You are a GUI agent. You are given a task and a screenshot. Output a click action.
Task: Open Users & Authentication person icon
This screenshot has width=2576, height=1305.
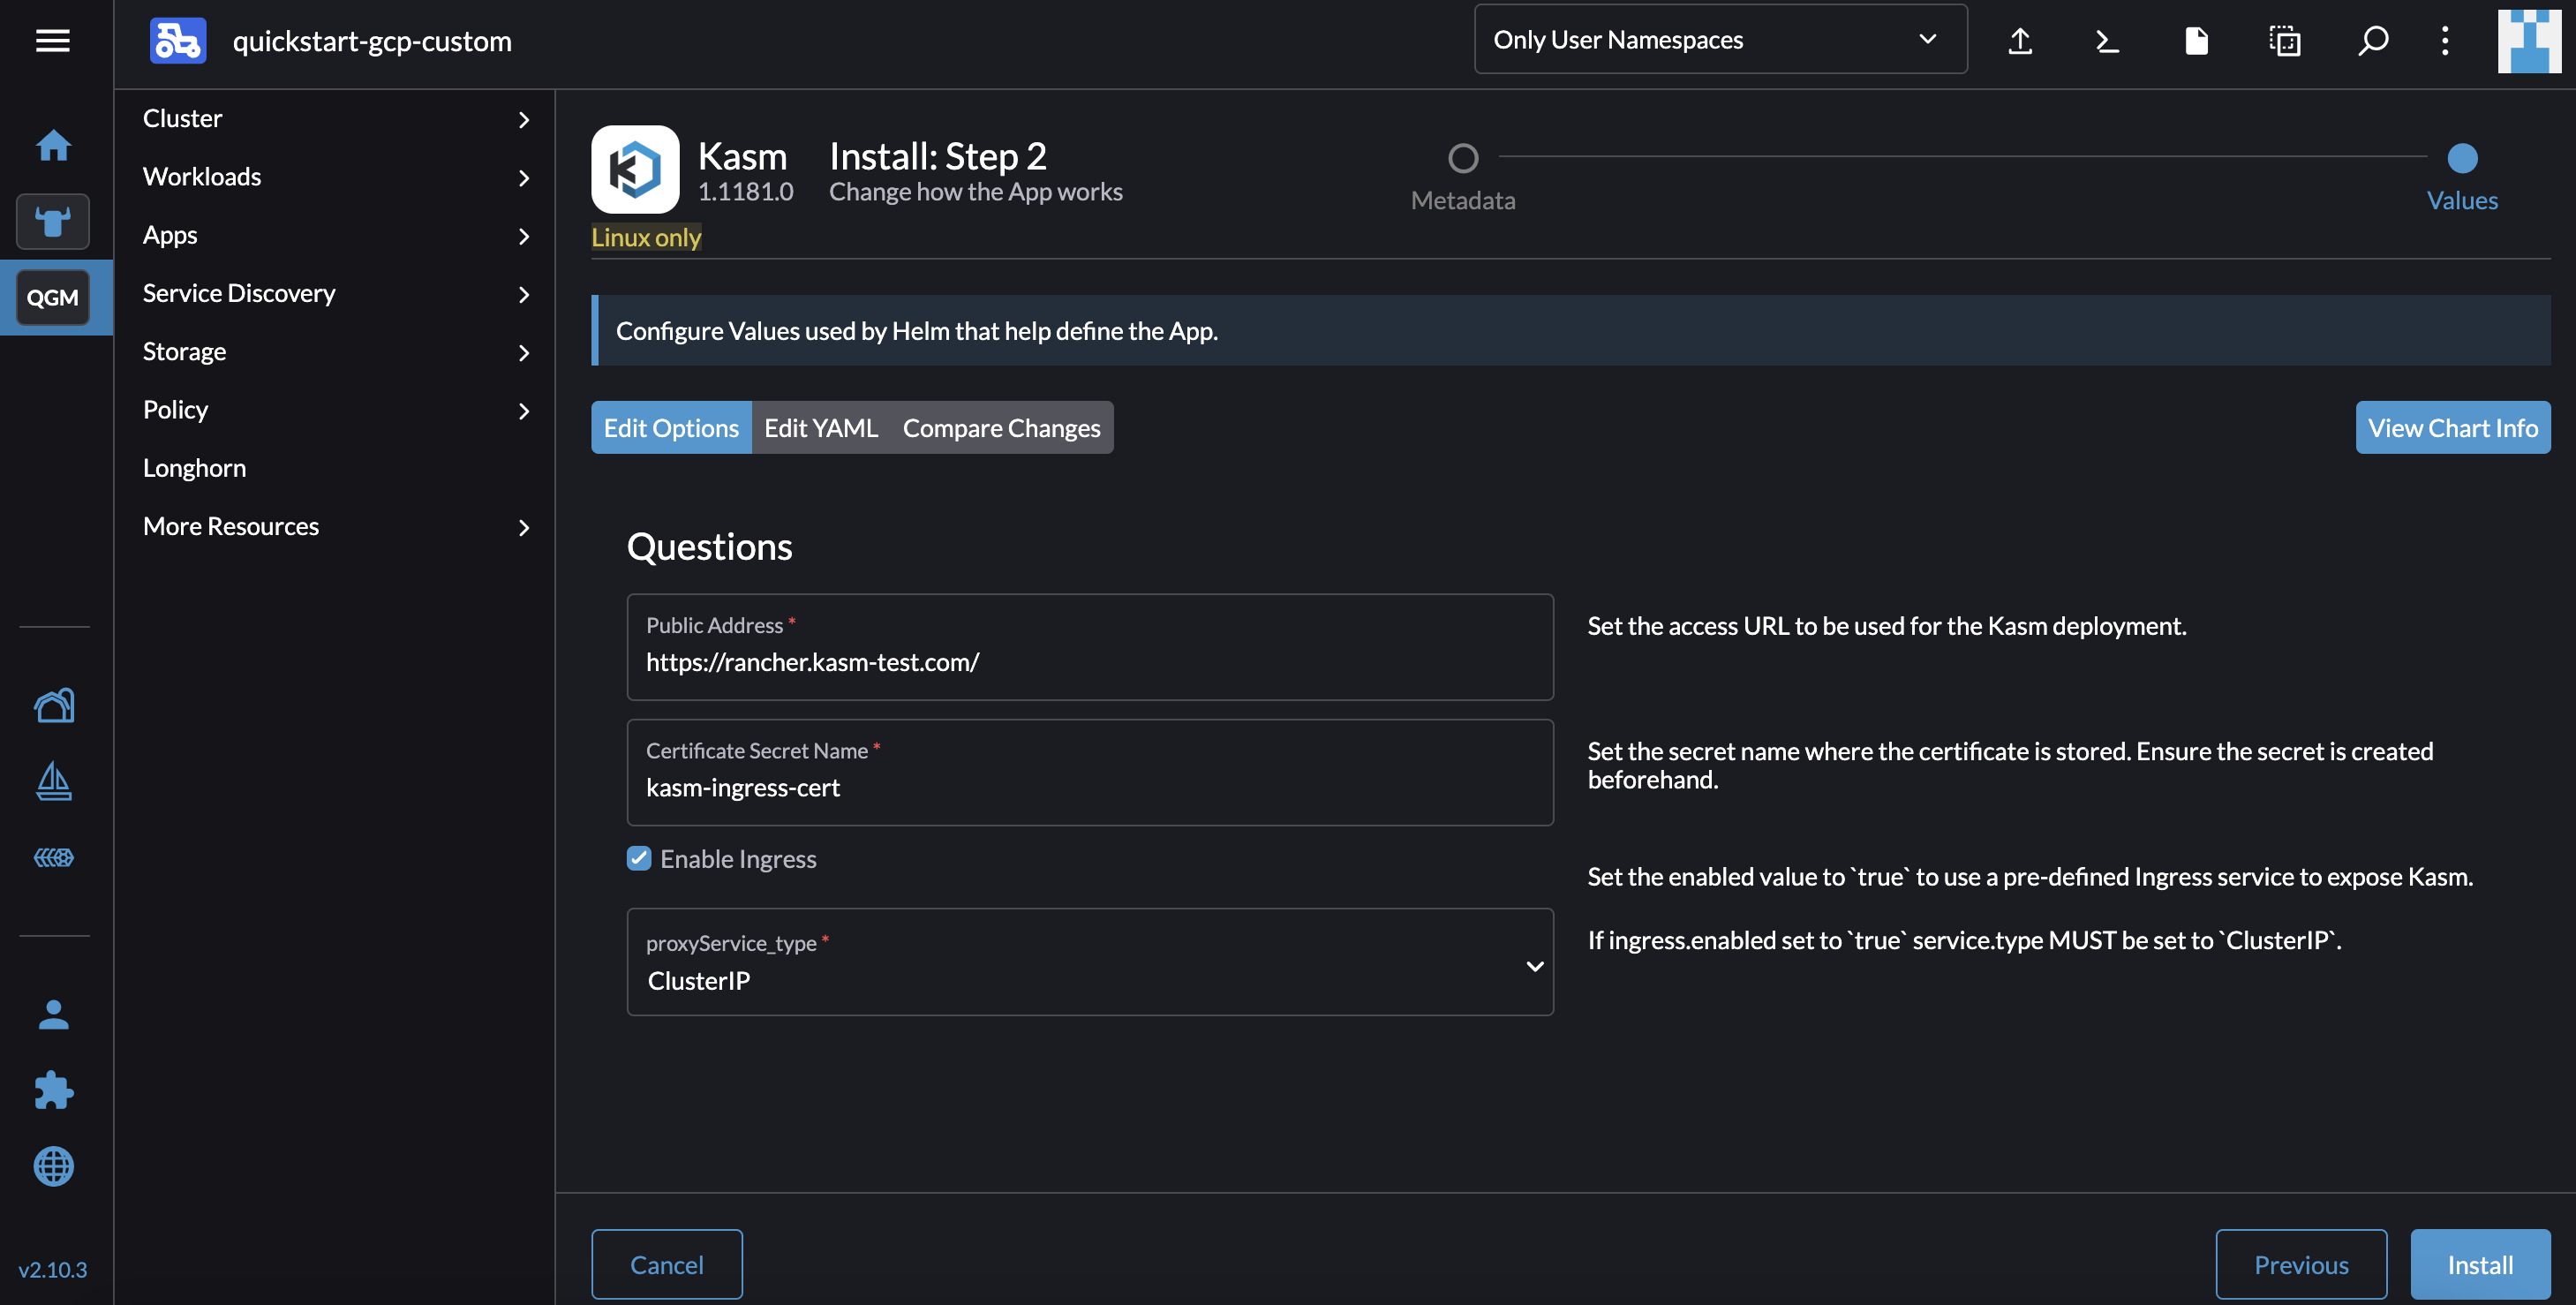click(x=54, y=1015)
